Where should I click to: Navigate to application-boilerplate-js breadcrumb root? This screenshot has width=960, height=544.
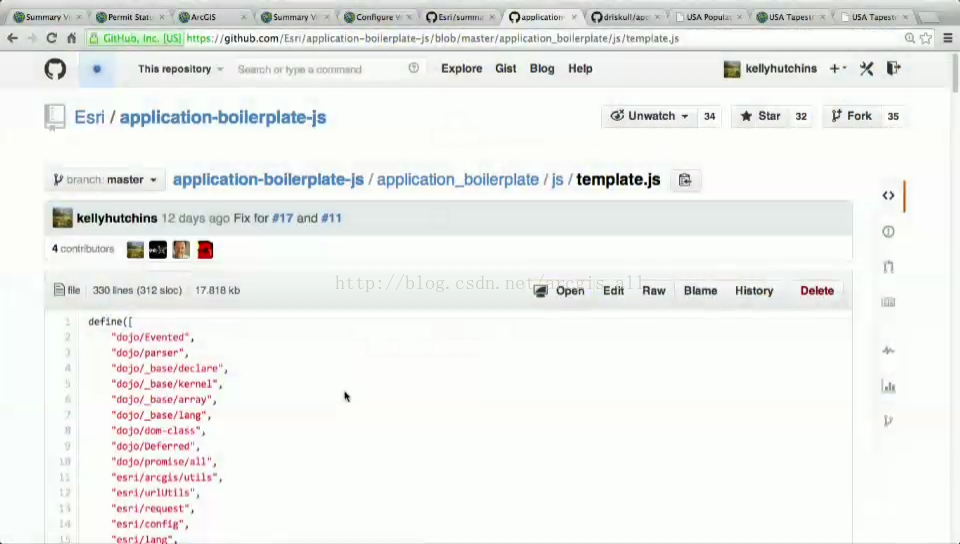[268, 179]
